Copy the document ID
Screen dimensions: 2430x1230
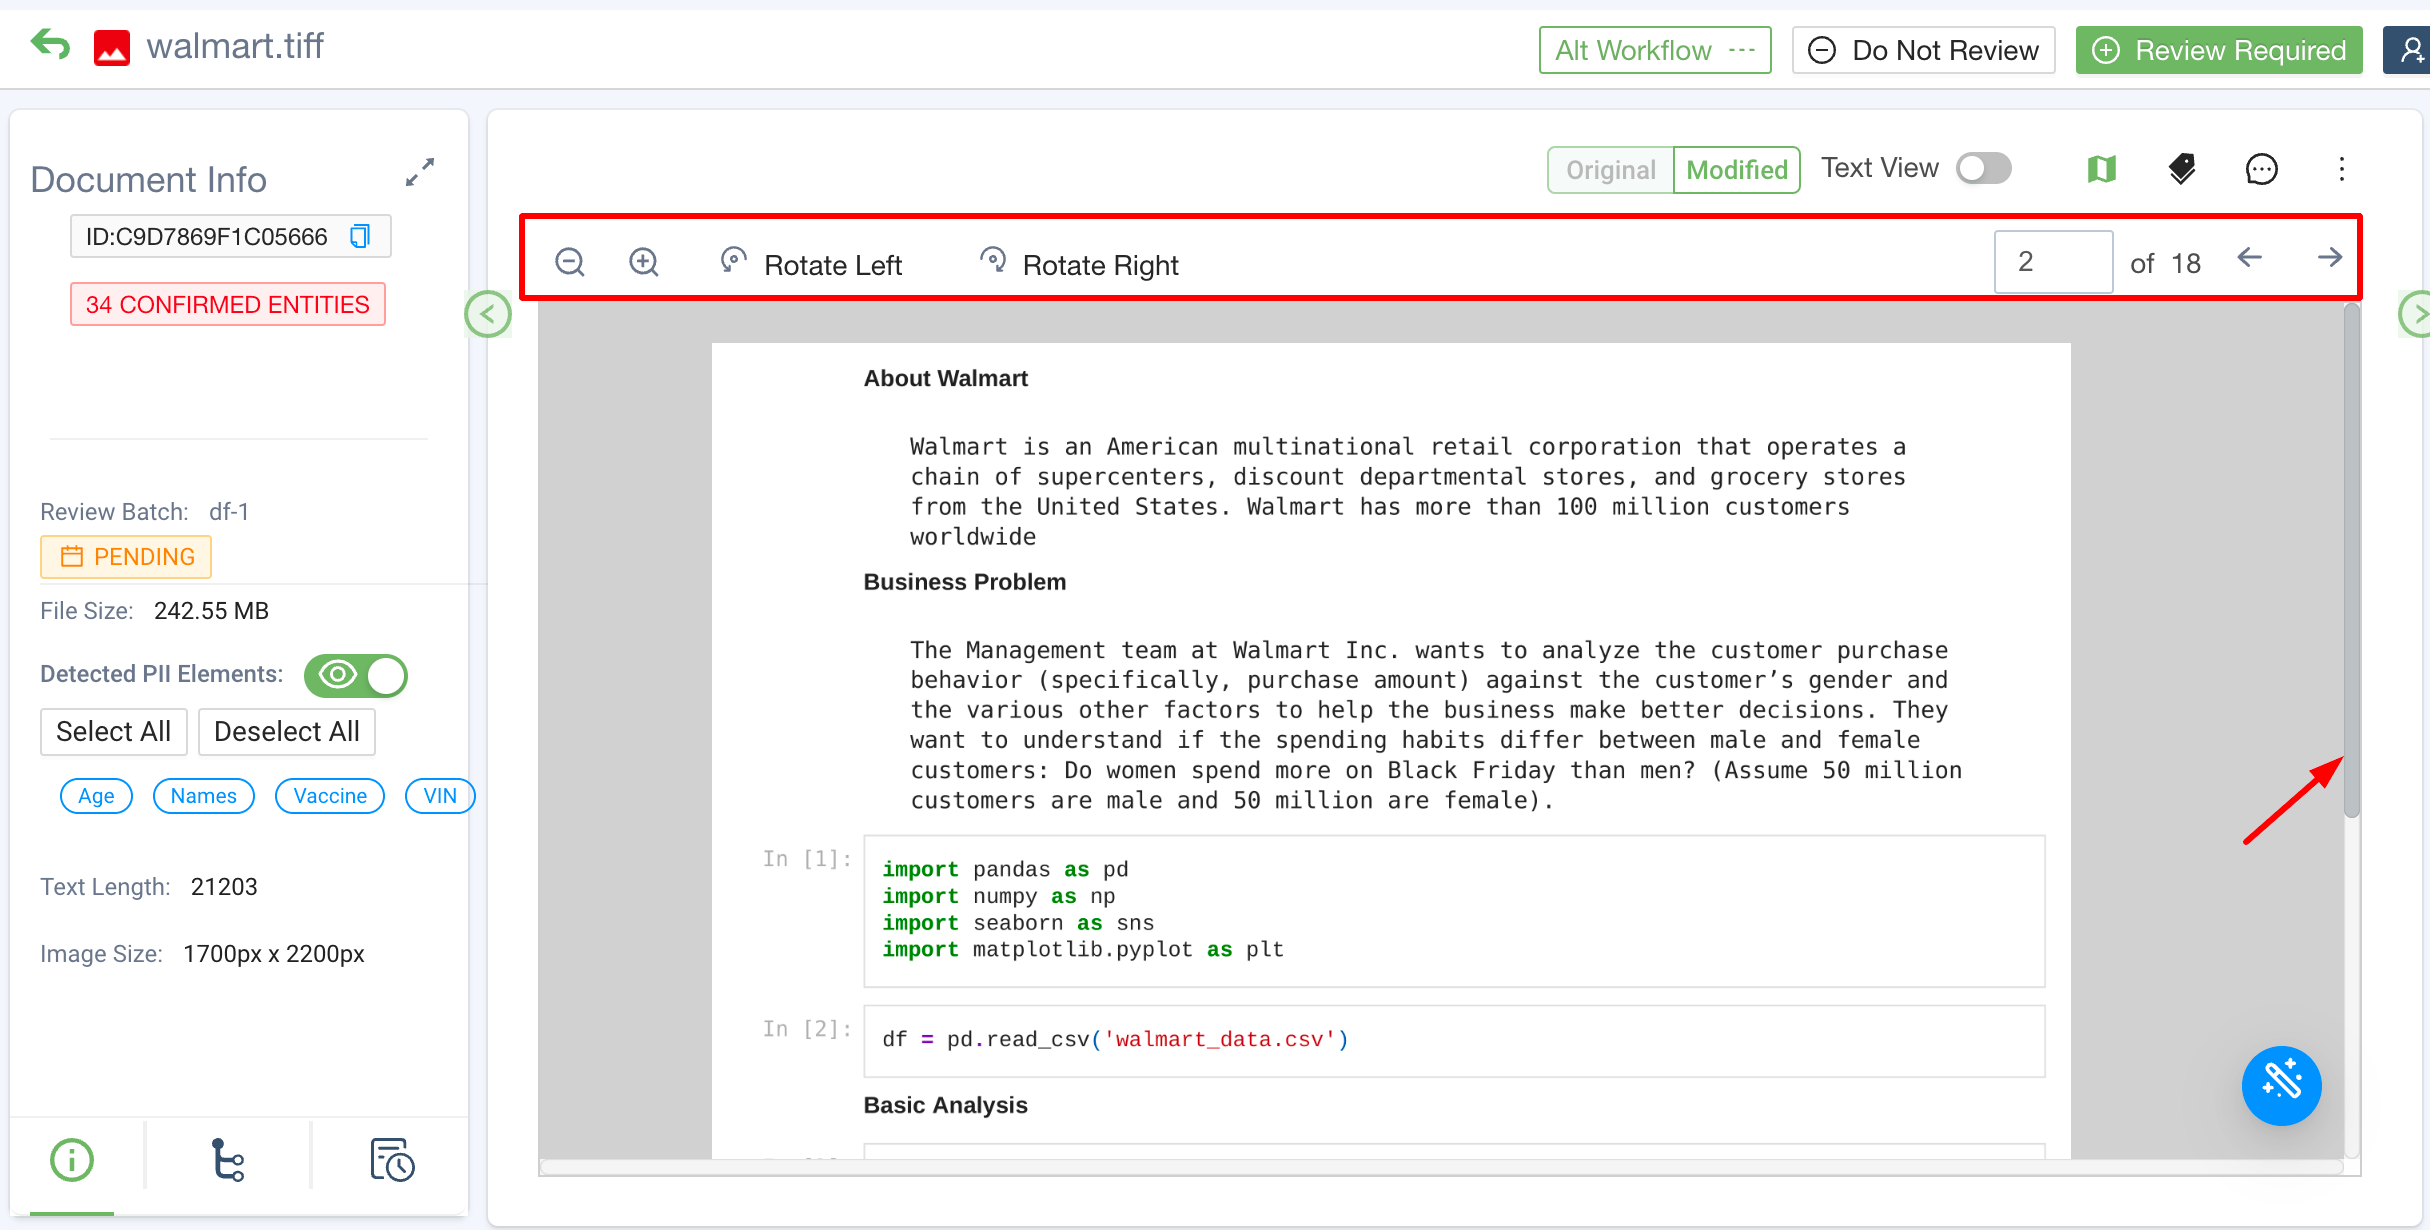[x=360, y=236]
